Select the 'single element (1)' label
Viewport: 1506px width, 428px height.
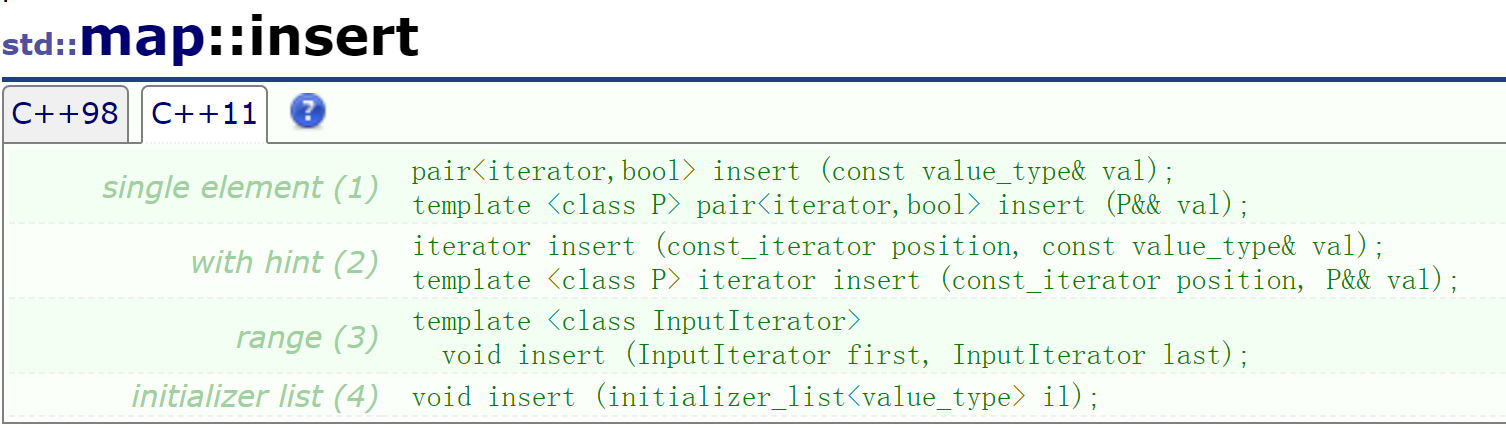(x=241, y=187)
